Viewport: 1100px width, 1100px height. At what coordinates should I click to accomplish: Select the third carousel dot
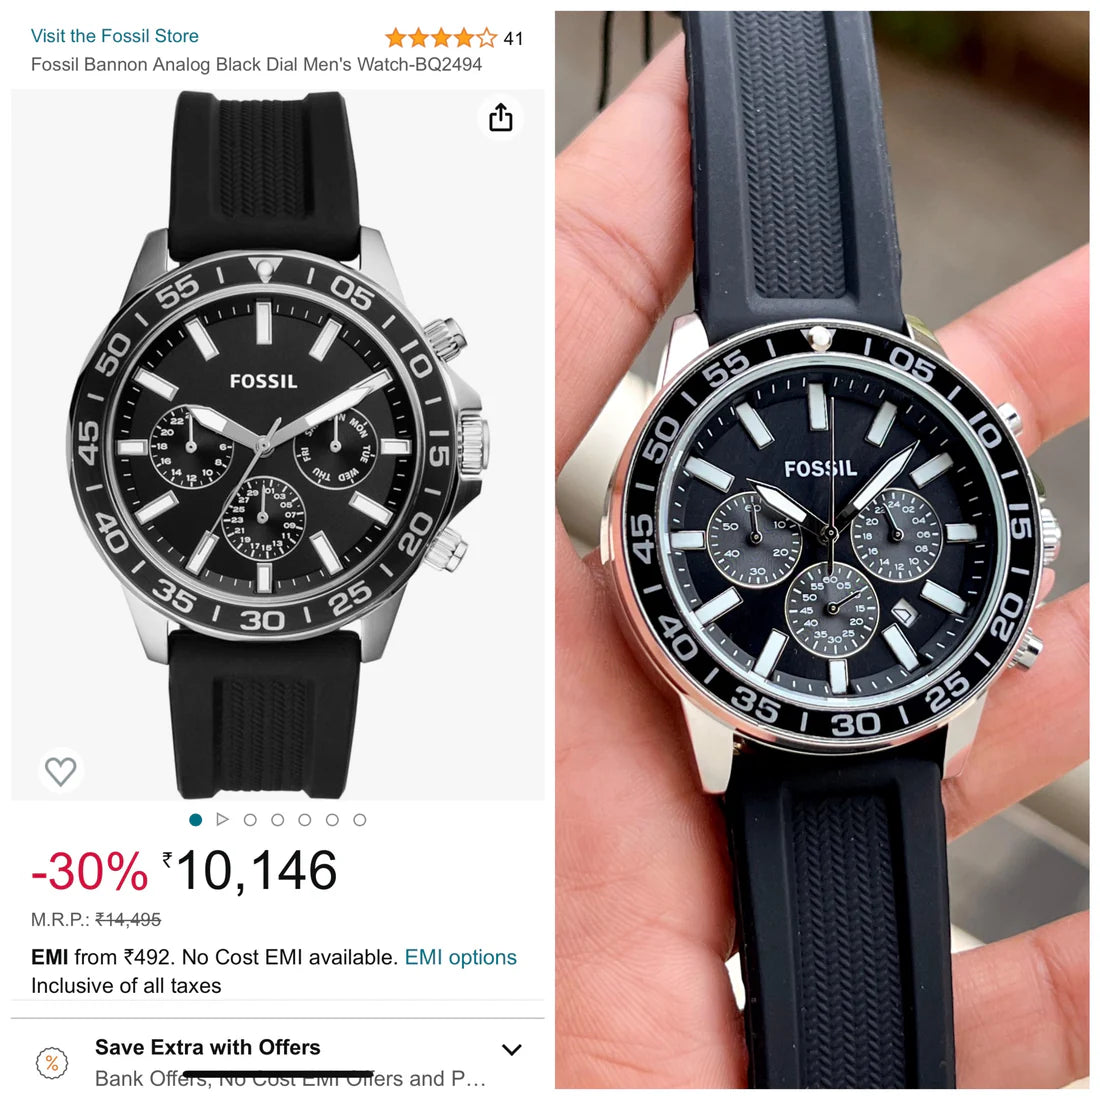pyautogui.click(x=277, y=819)
